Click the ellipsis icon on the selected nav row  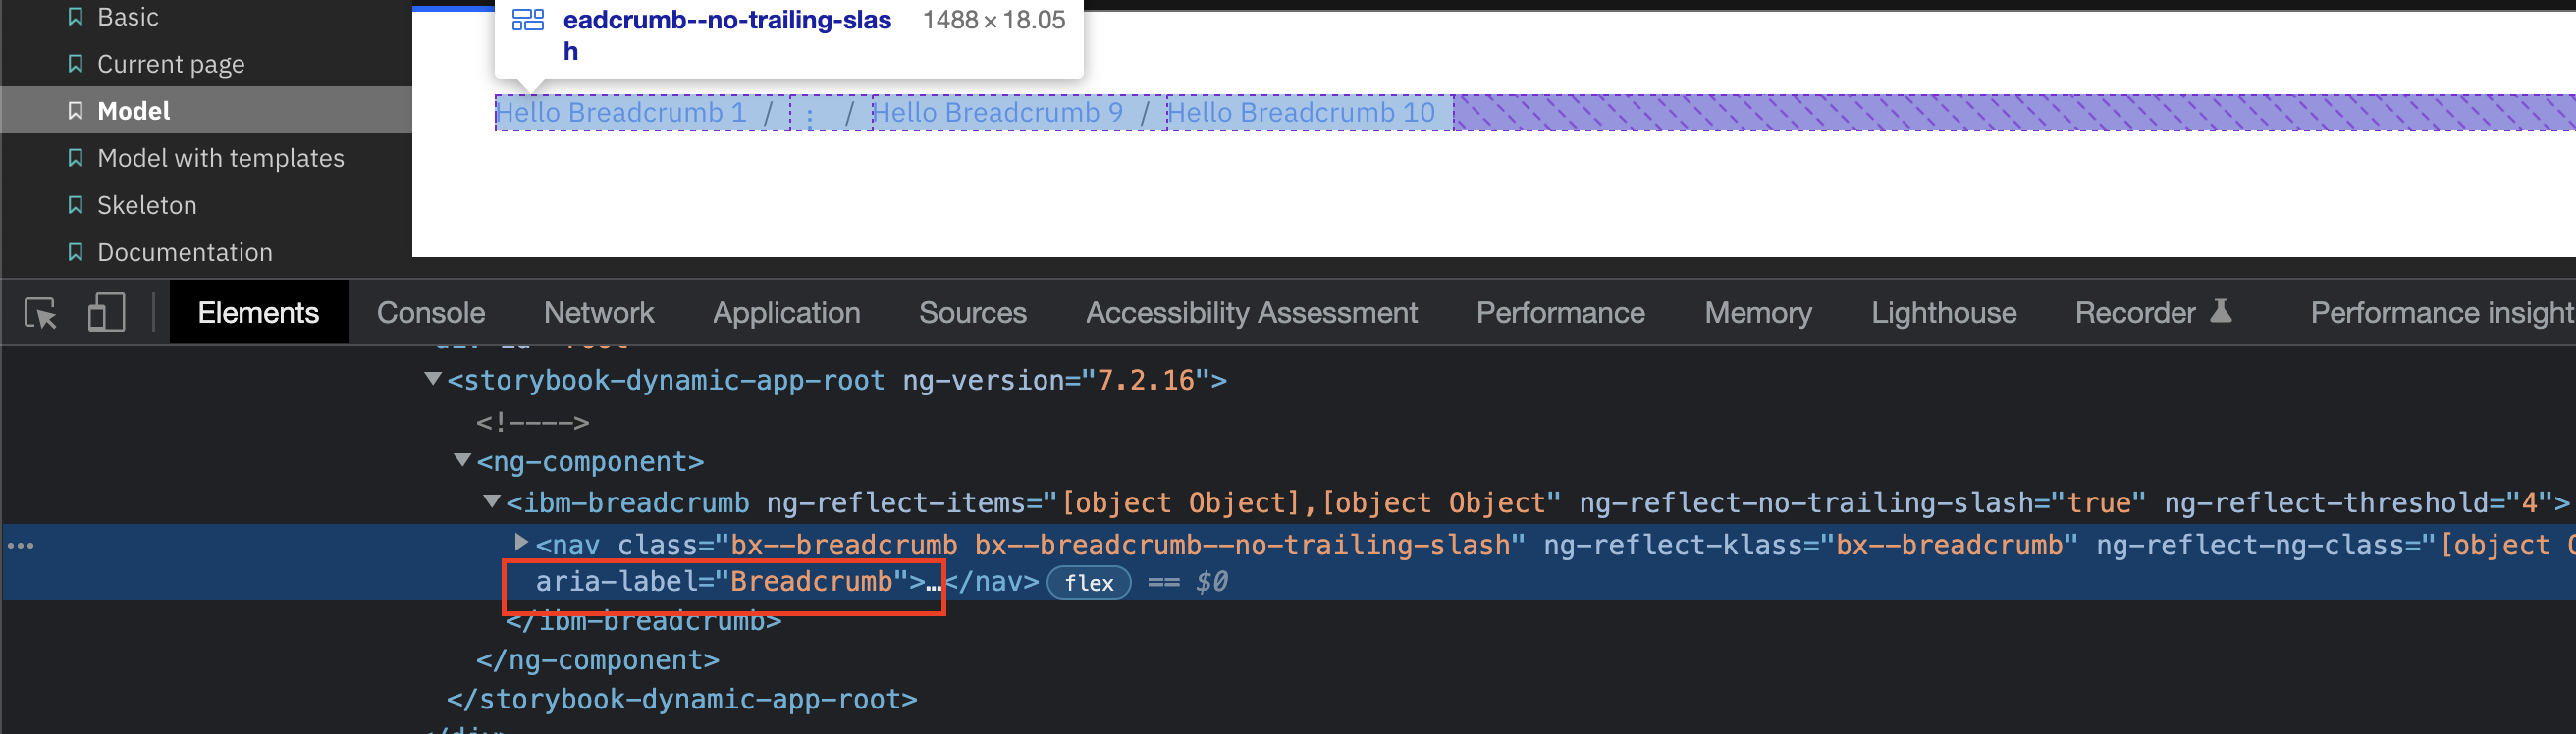tap(21, 544)
